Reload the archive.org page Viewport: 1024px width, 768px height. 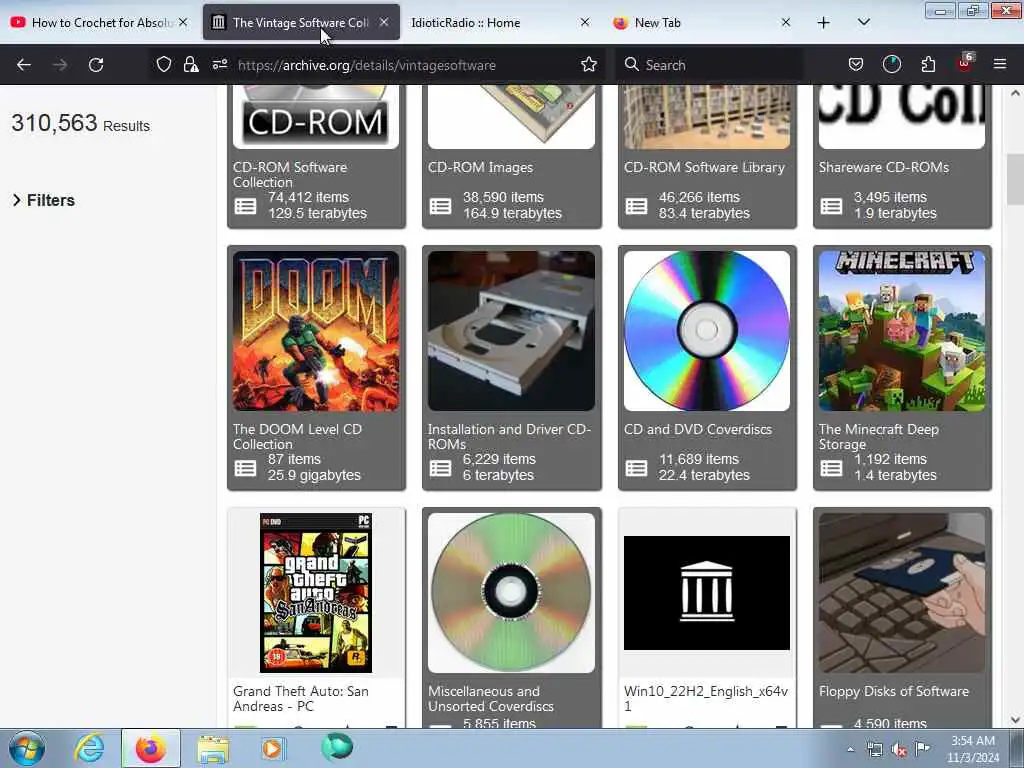coord(96,65)
